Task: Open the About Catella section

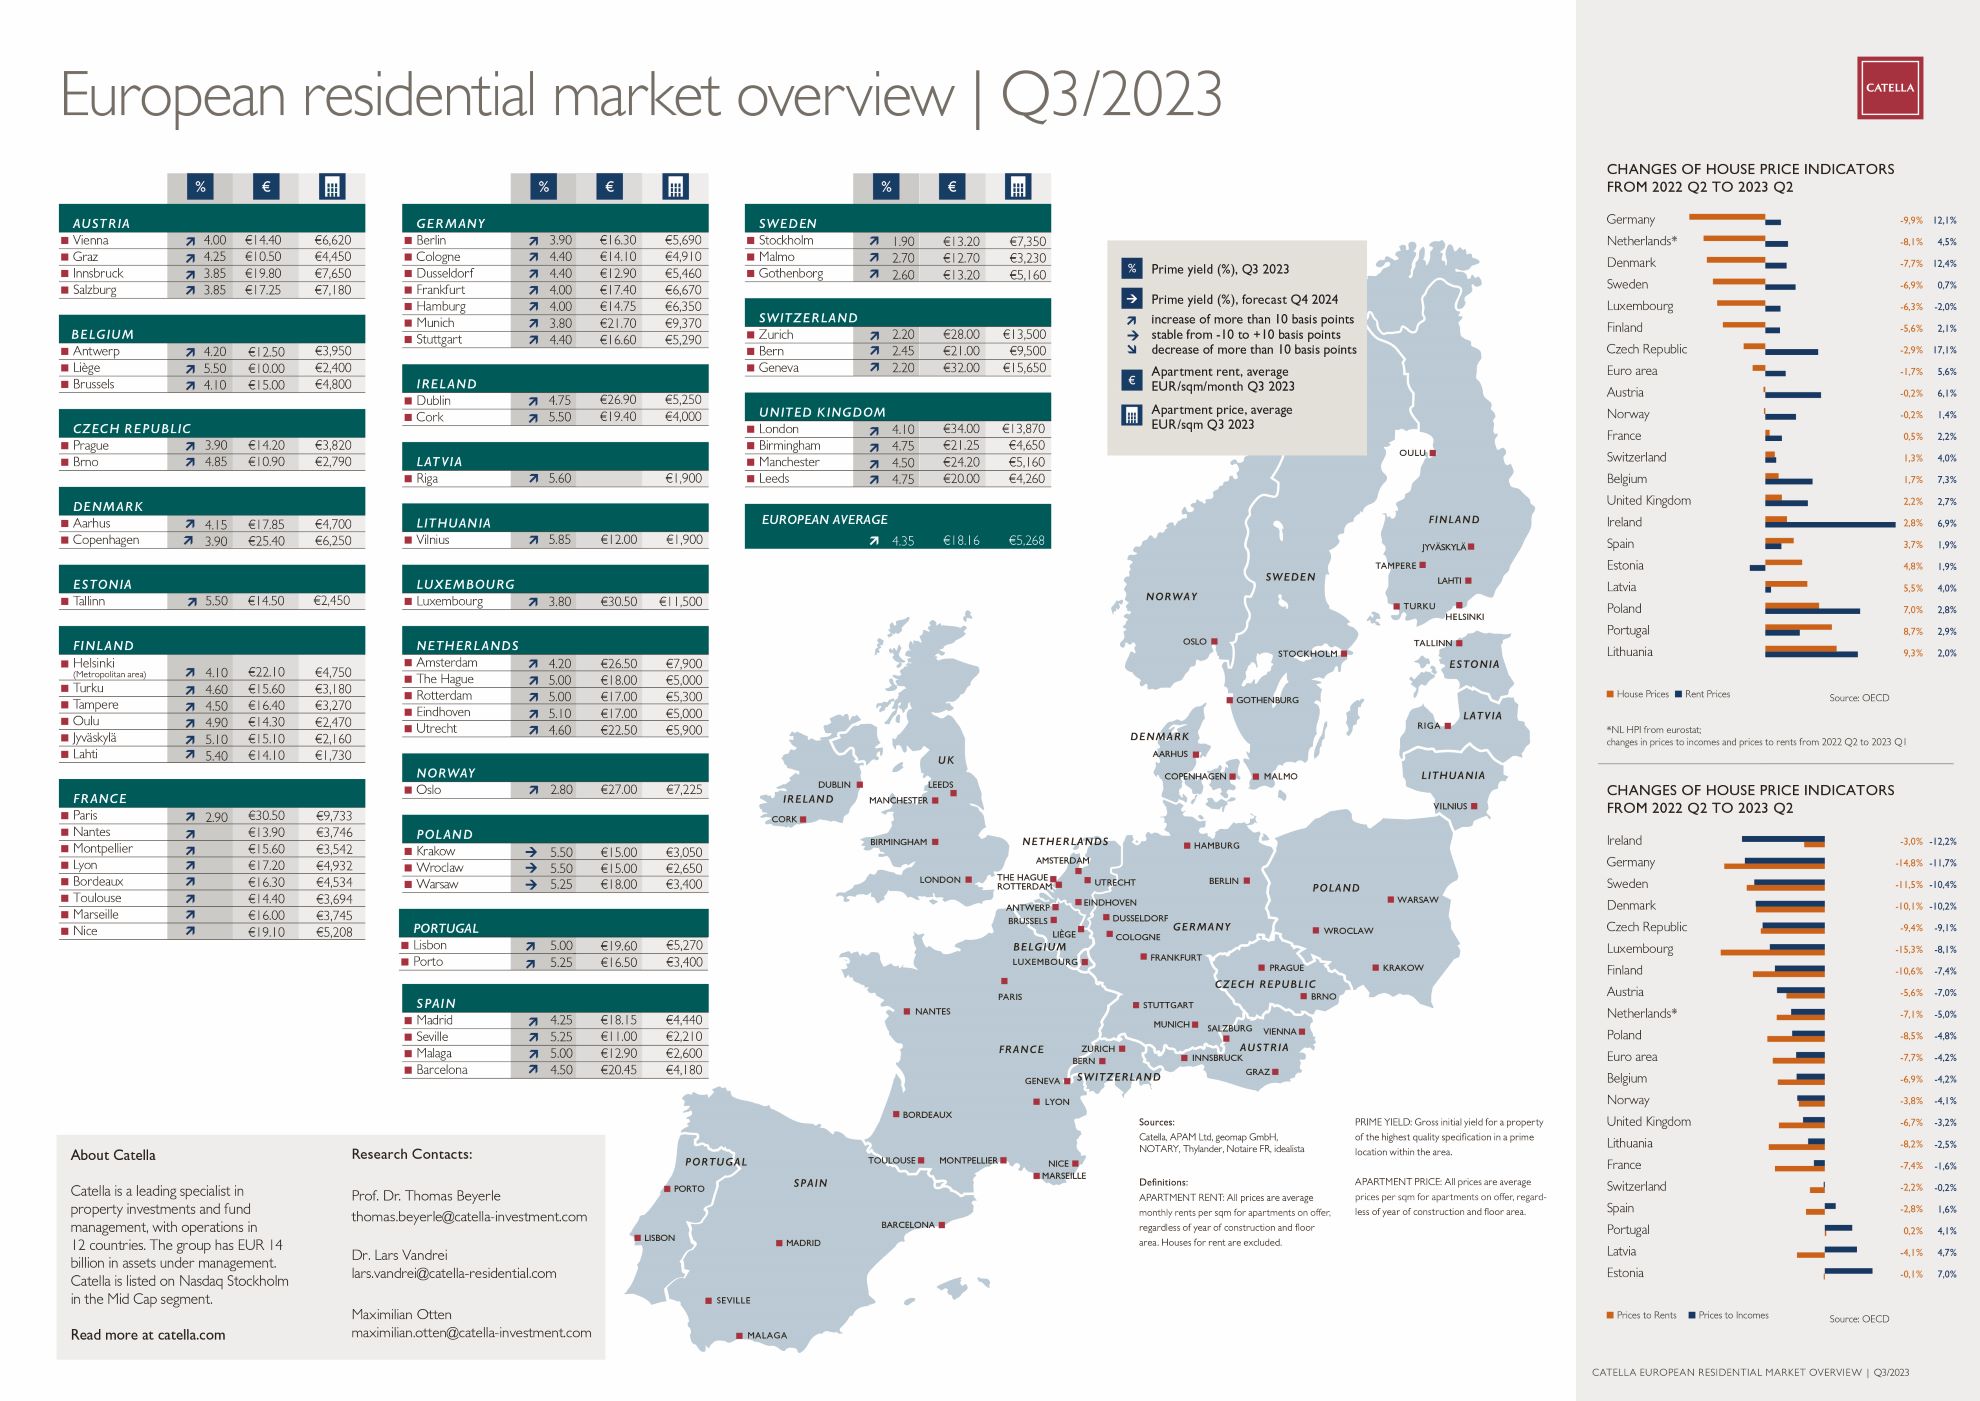Action: 112,1154
